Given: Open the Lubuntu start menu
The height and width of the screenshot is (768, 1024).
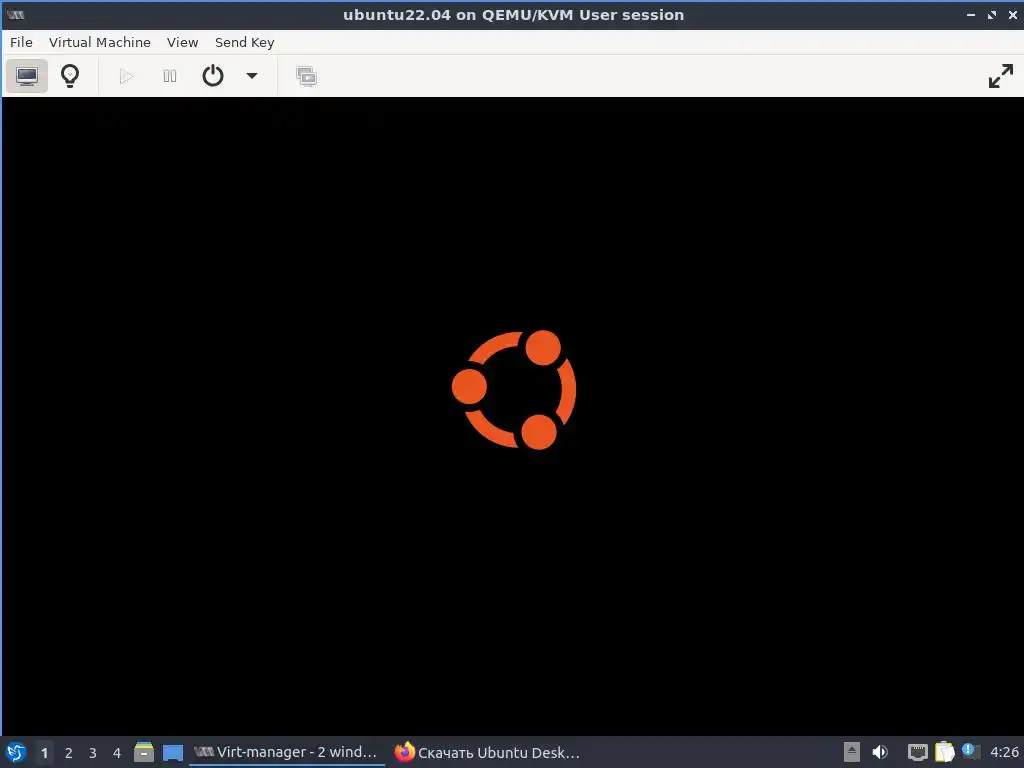Looking at the screenshot, I should 16,752.
